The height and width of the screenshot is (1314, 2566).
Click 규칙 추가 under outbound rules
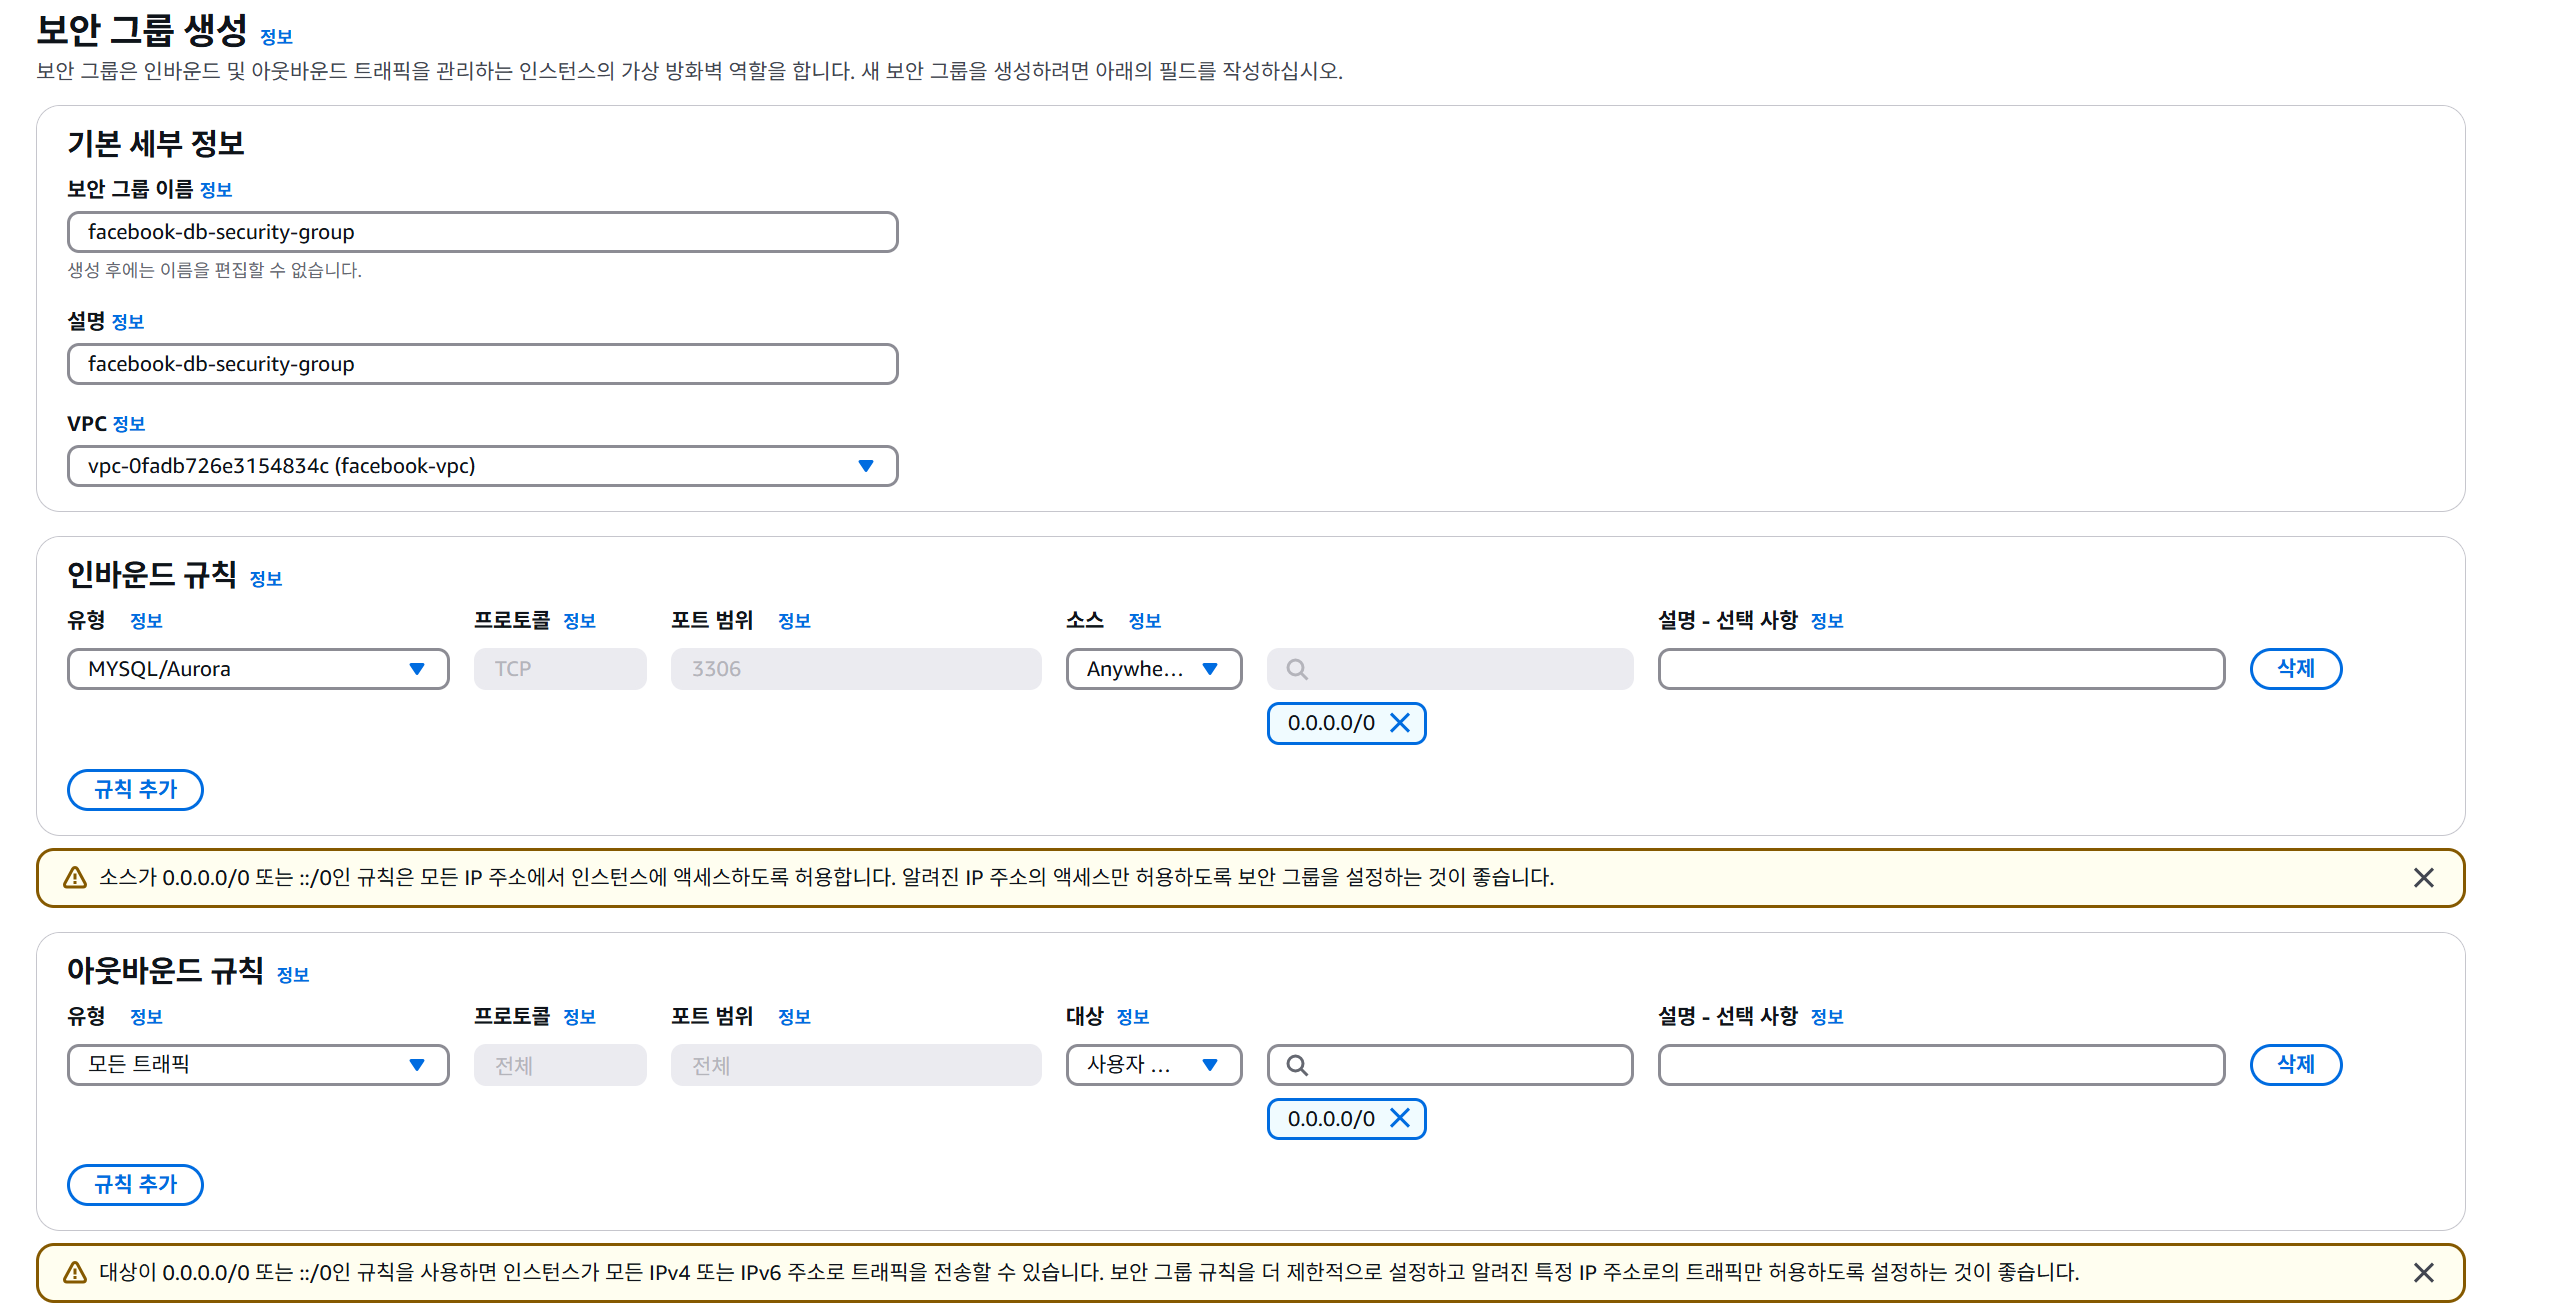135,1184
